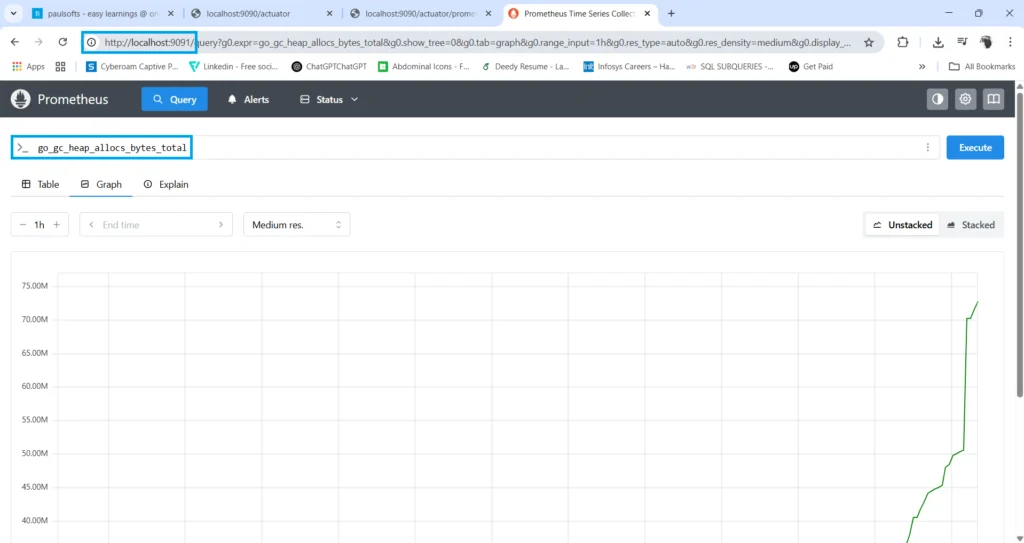Open the ChatGPT bookmark
The image size is (1024, 543).
(329, 67)
